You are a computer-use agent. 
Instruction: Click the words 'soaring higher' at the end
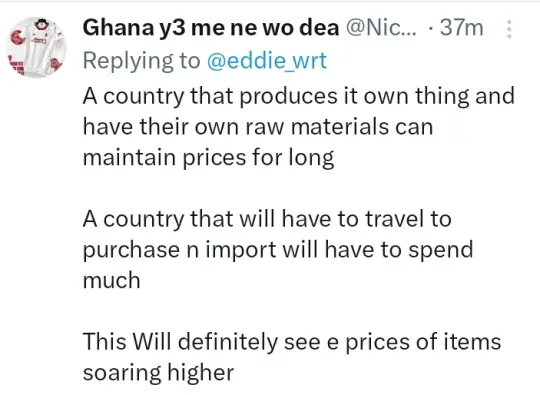coord(158,373)
